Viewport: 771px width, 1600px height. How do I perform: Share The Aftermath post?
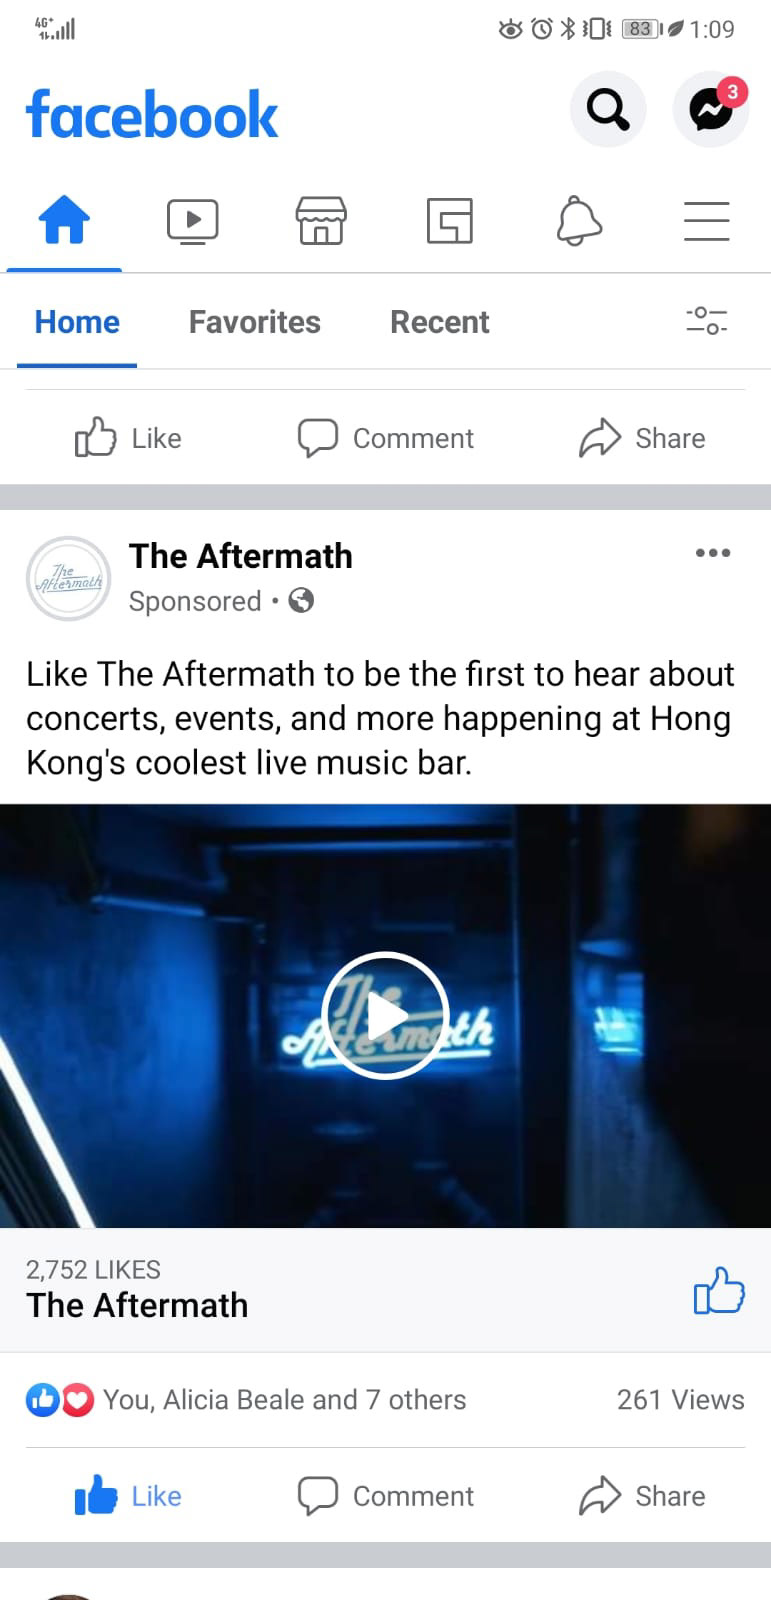click(x=642, y=1496)
